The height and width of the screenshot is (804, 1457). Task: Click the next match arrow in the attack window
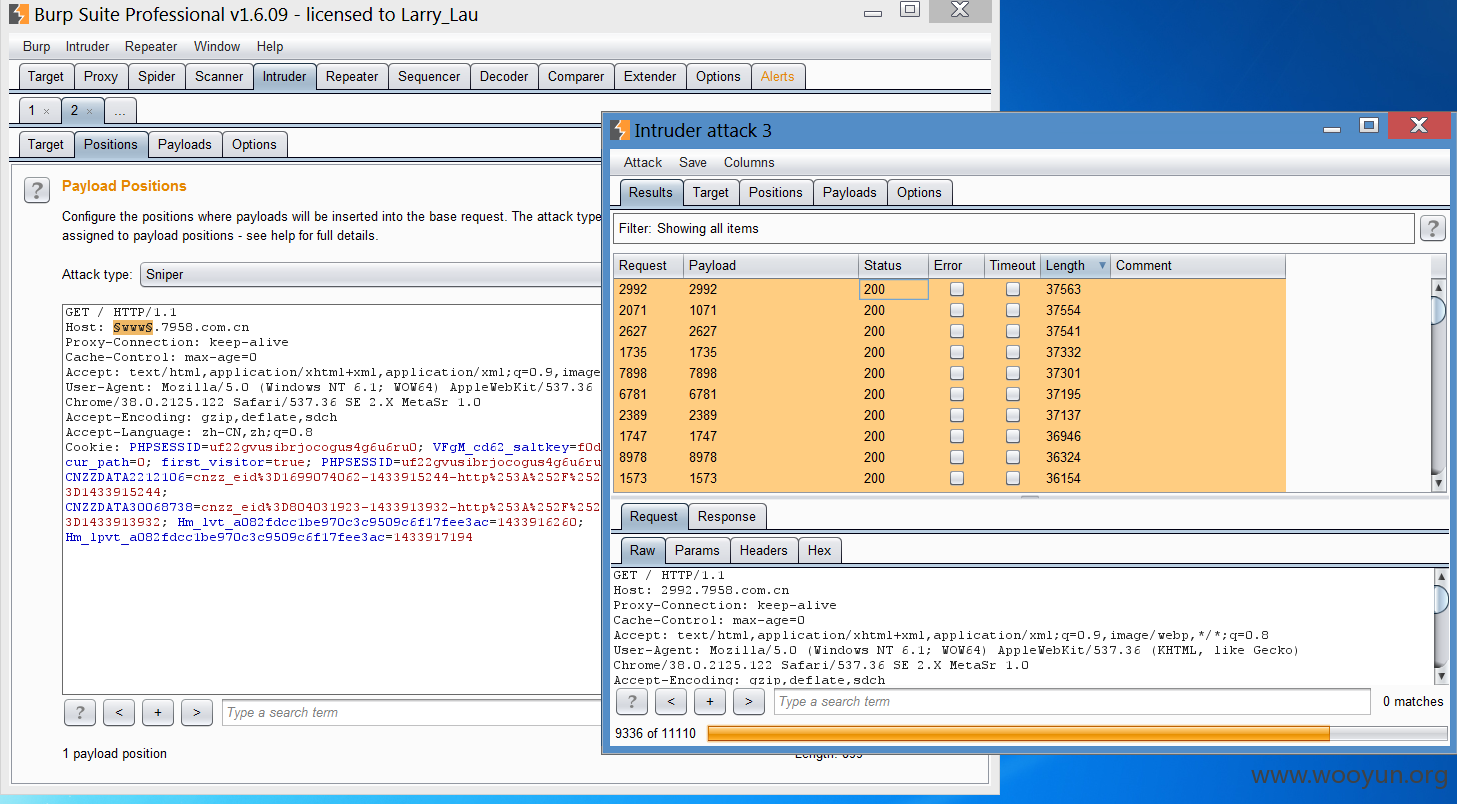[x=749, y=701]
